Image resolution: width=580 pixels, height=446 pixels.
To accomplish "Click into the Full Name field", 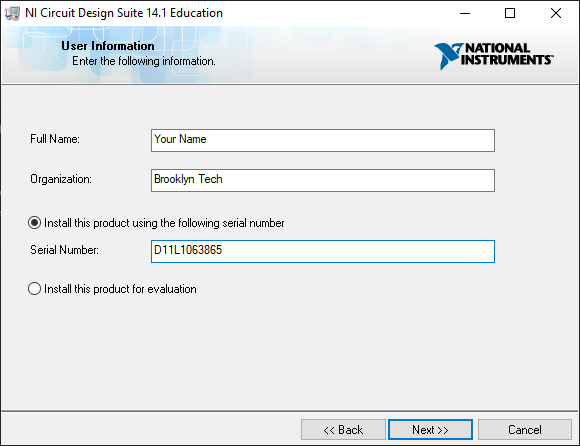I will pos(323,140).
